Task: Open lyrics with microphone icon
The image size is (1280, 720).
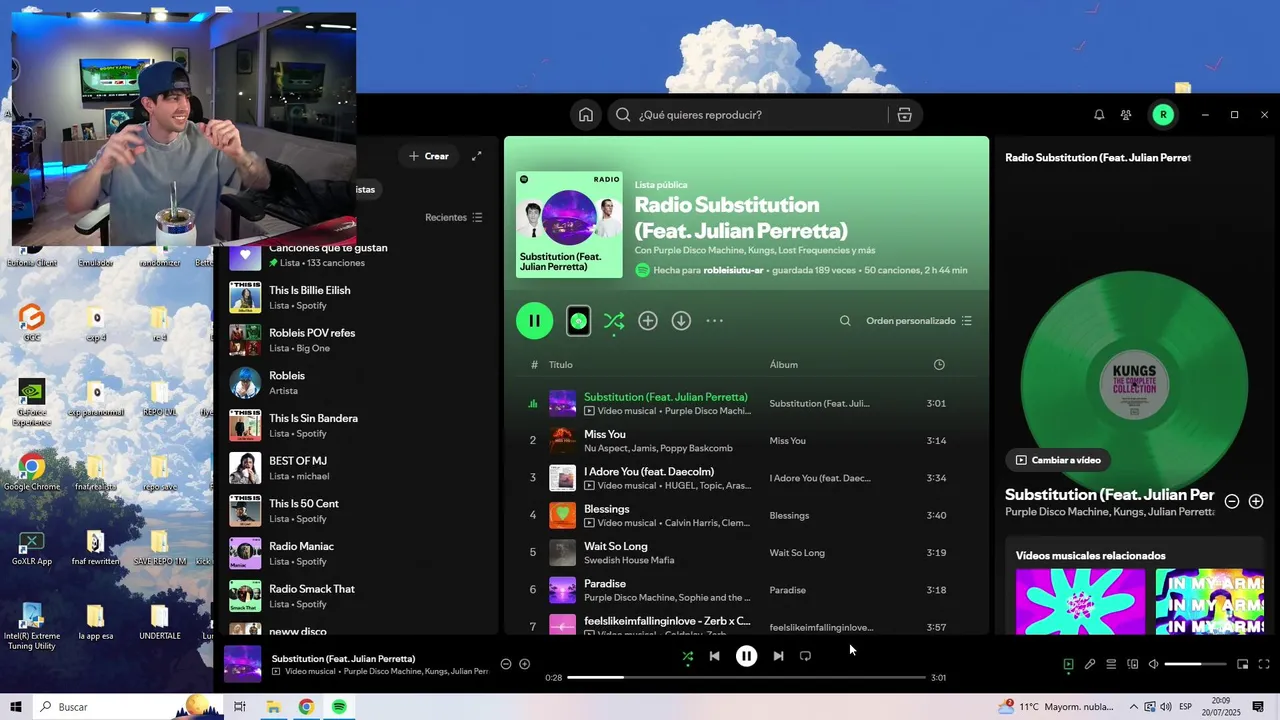Action: coord(1090,664)
